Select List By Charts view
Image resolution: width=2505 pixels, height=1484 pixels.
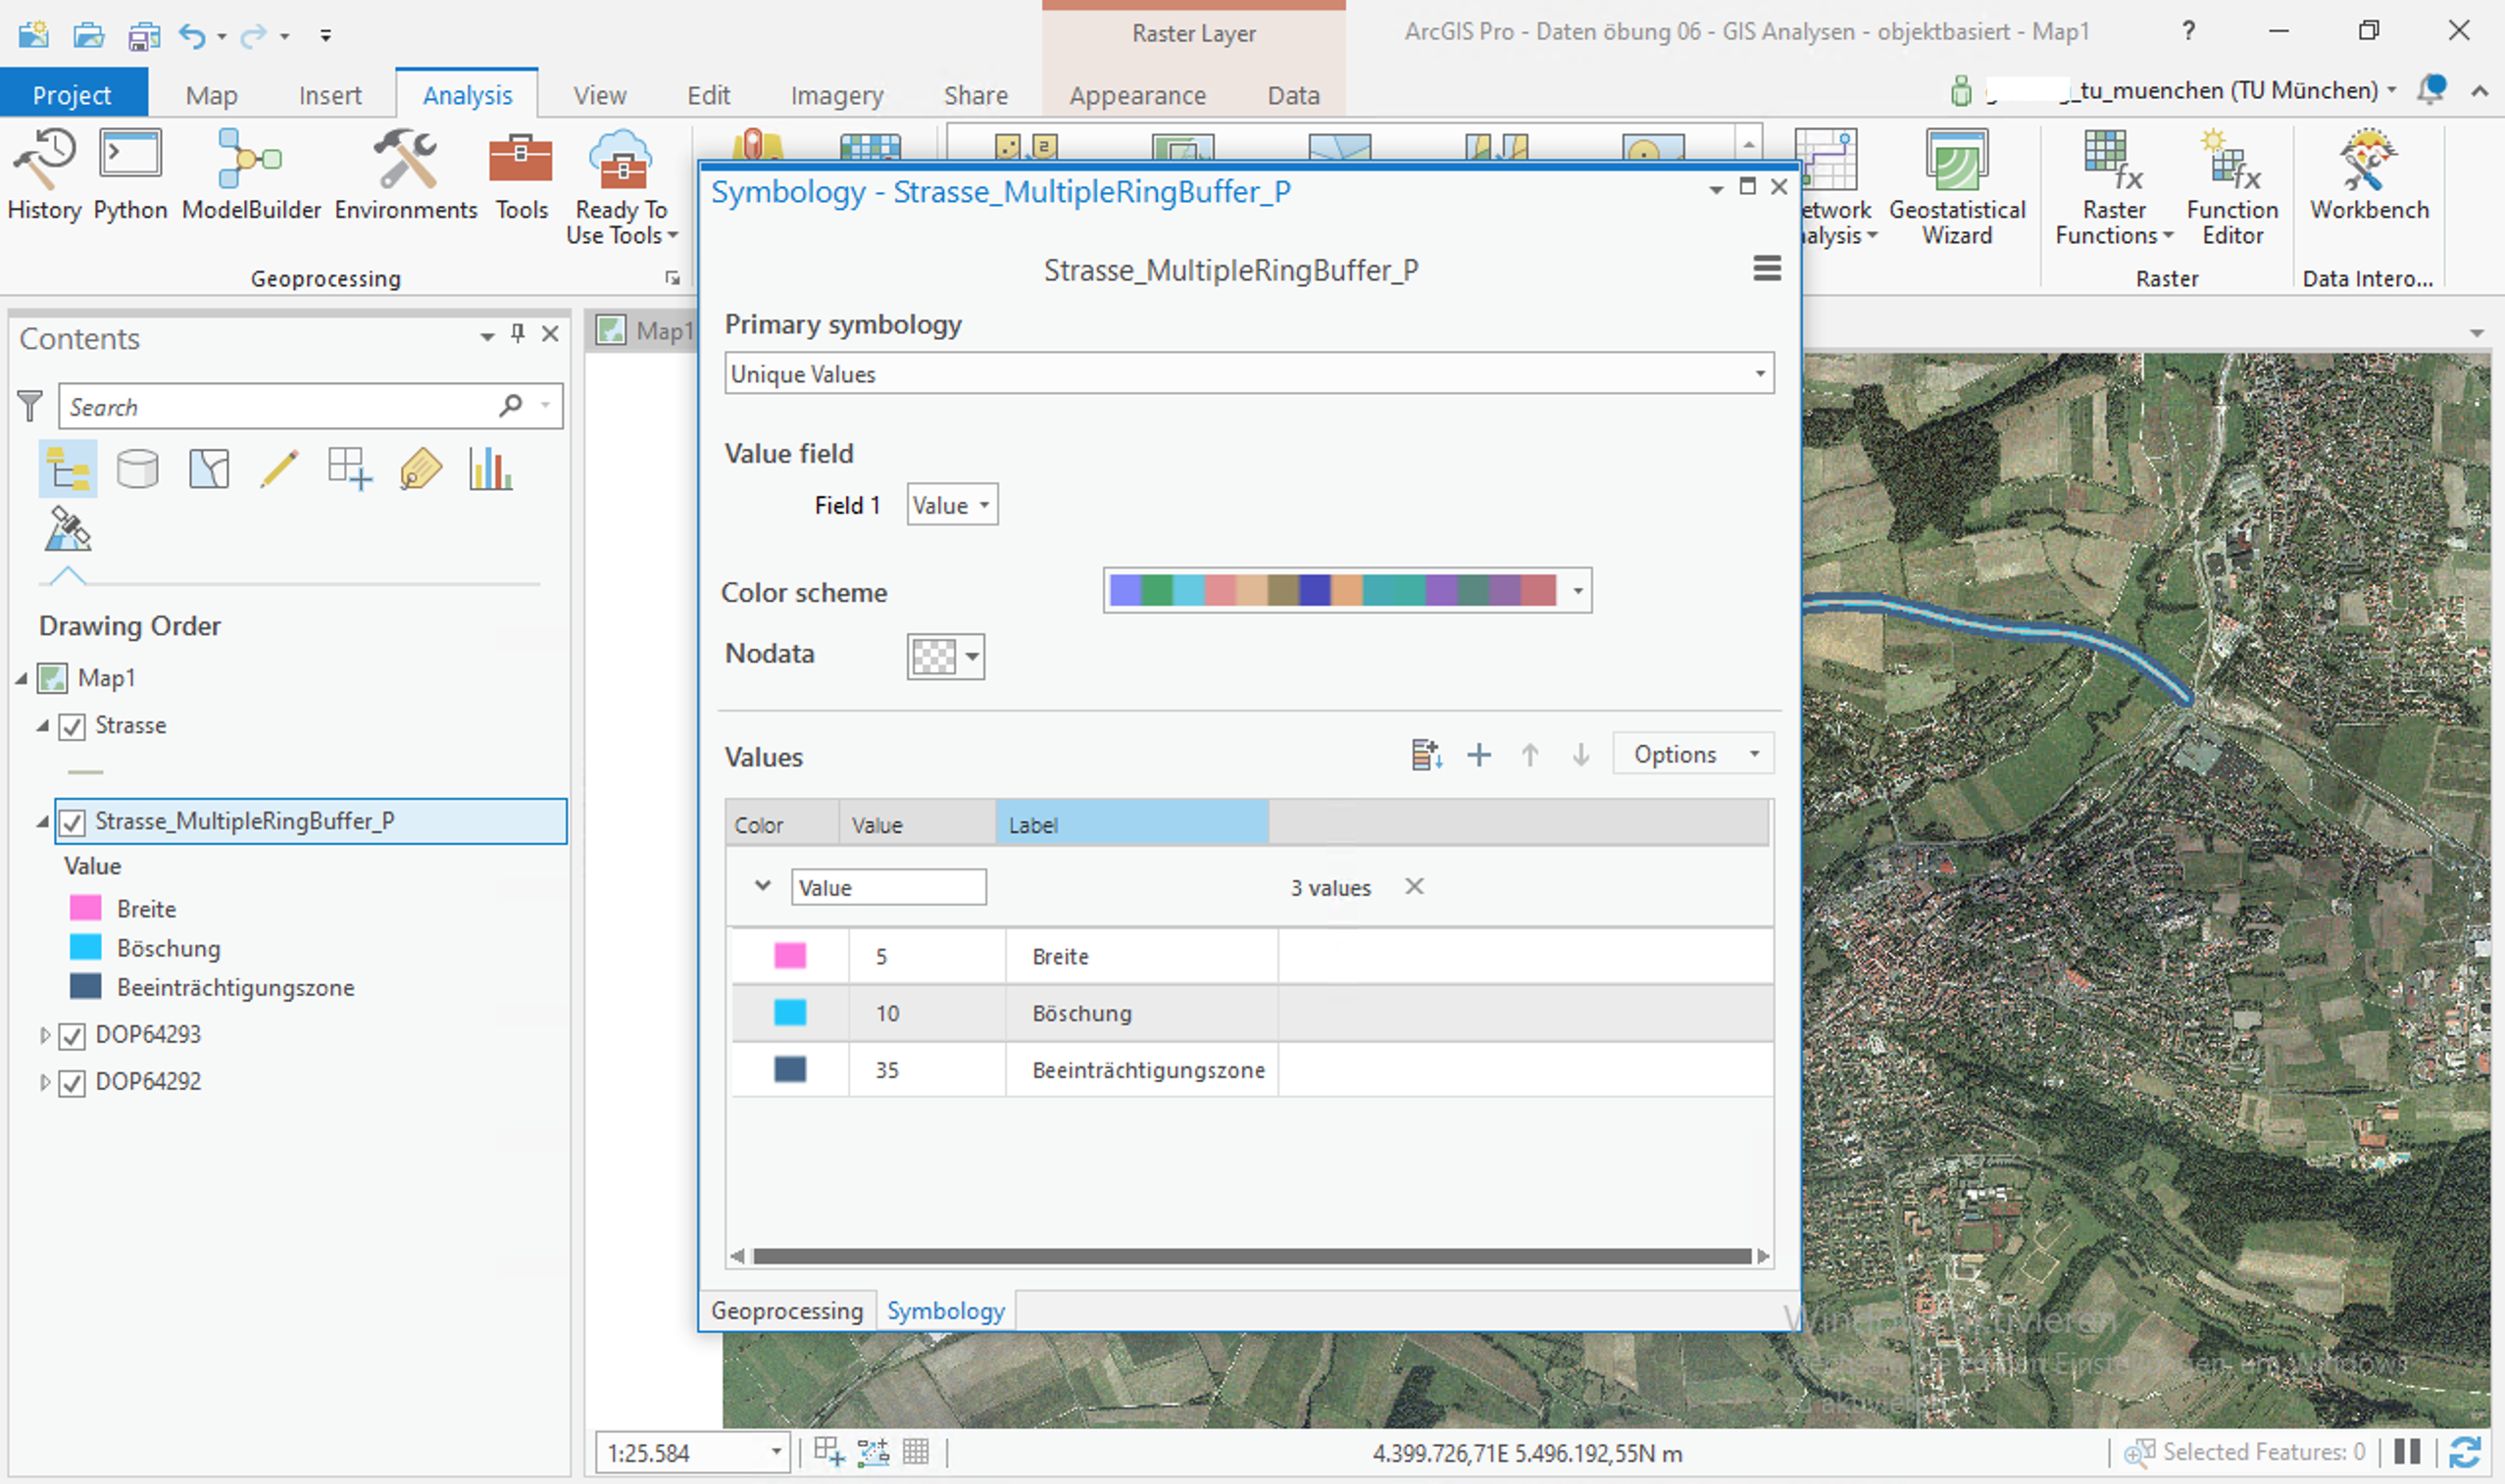click(490, 468)
